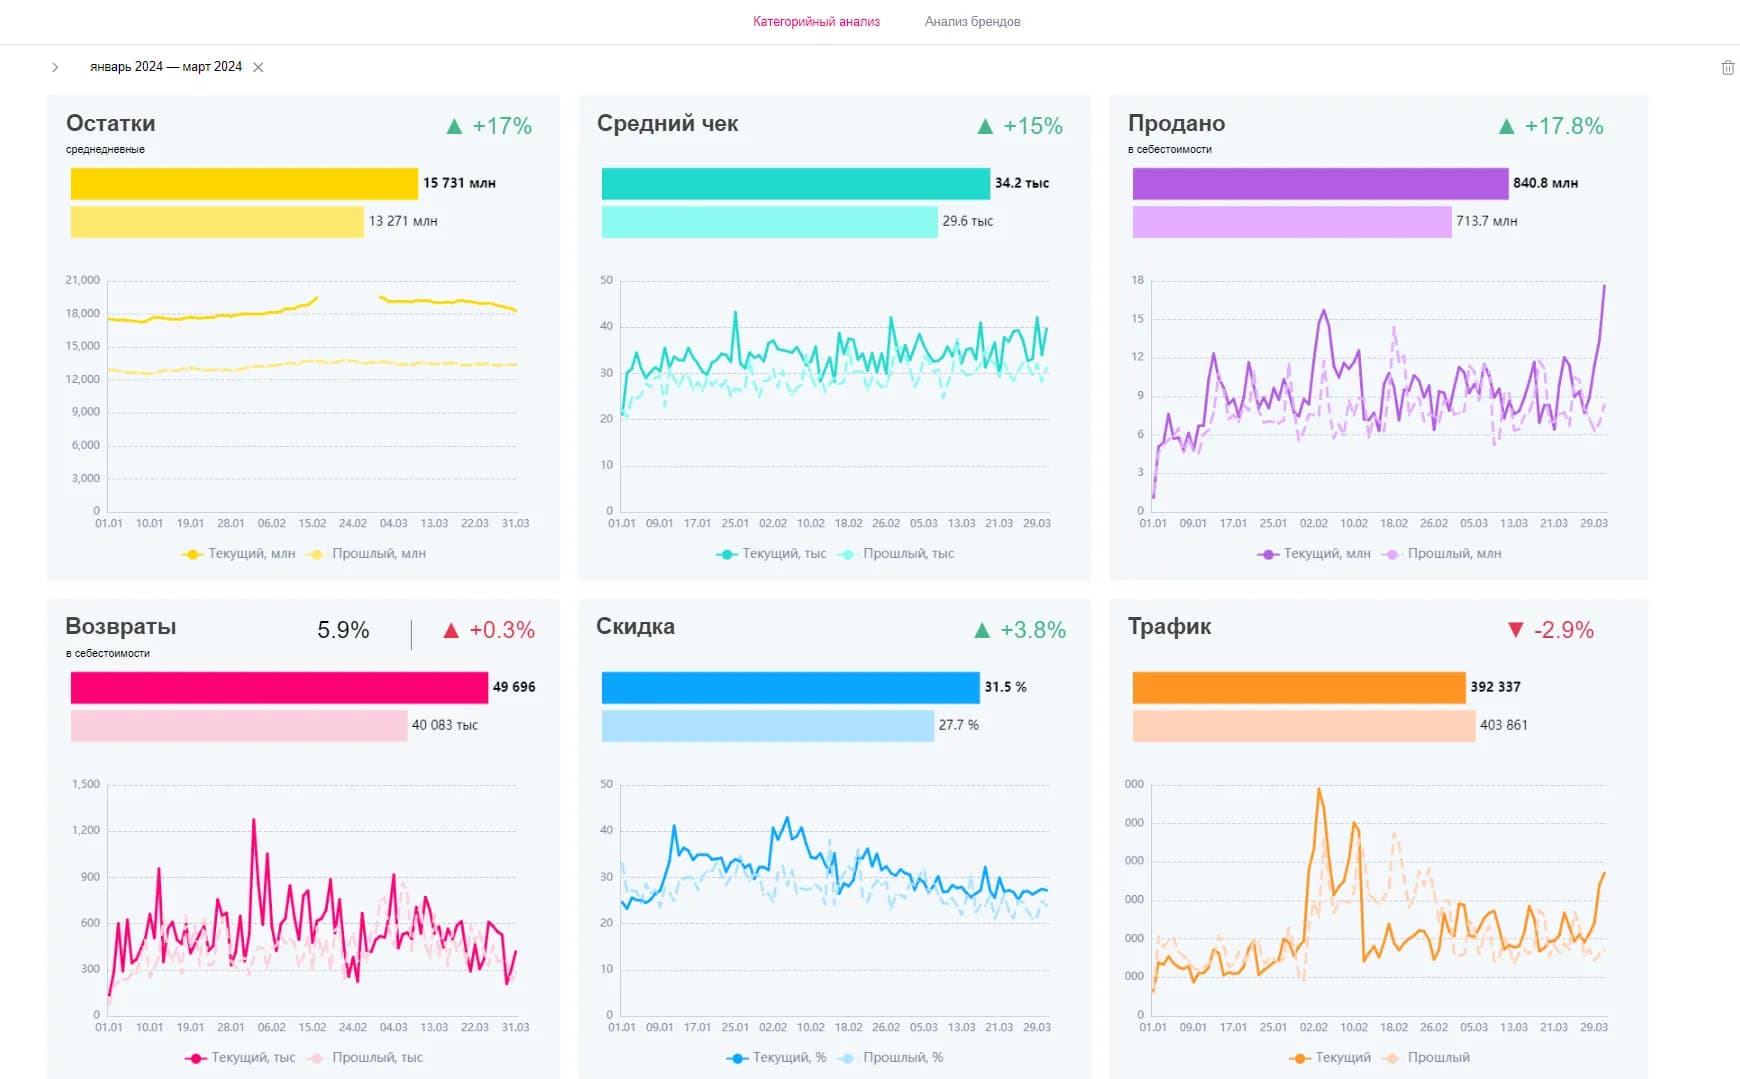Image resolution: width=1740 pixels, height=1079 pixels.
Task: Click the orange 392 337 traffic bar
Action: tap(1298, 688)
